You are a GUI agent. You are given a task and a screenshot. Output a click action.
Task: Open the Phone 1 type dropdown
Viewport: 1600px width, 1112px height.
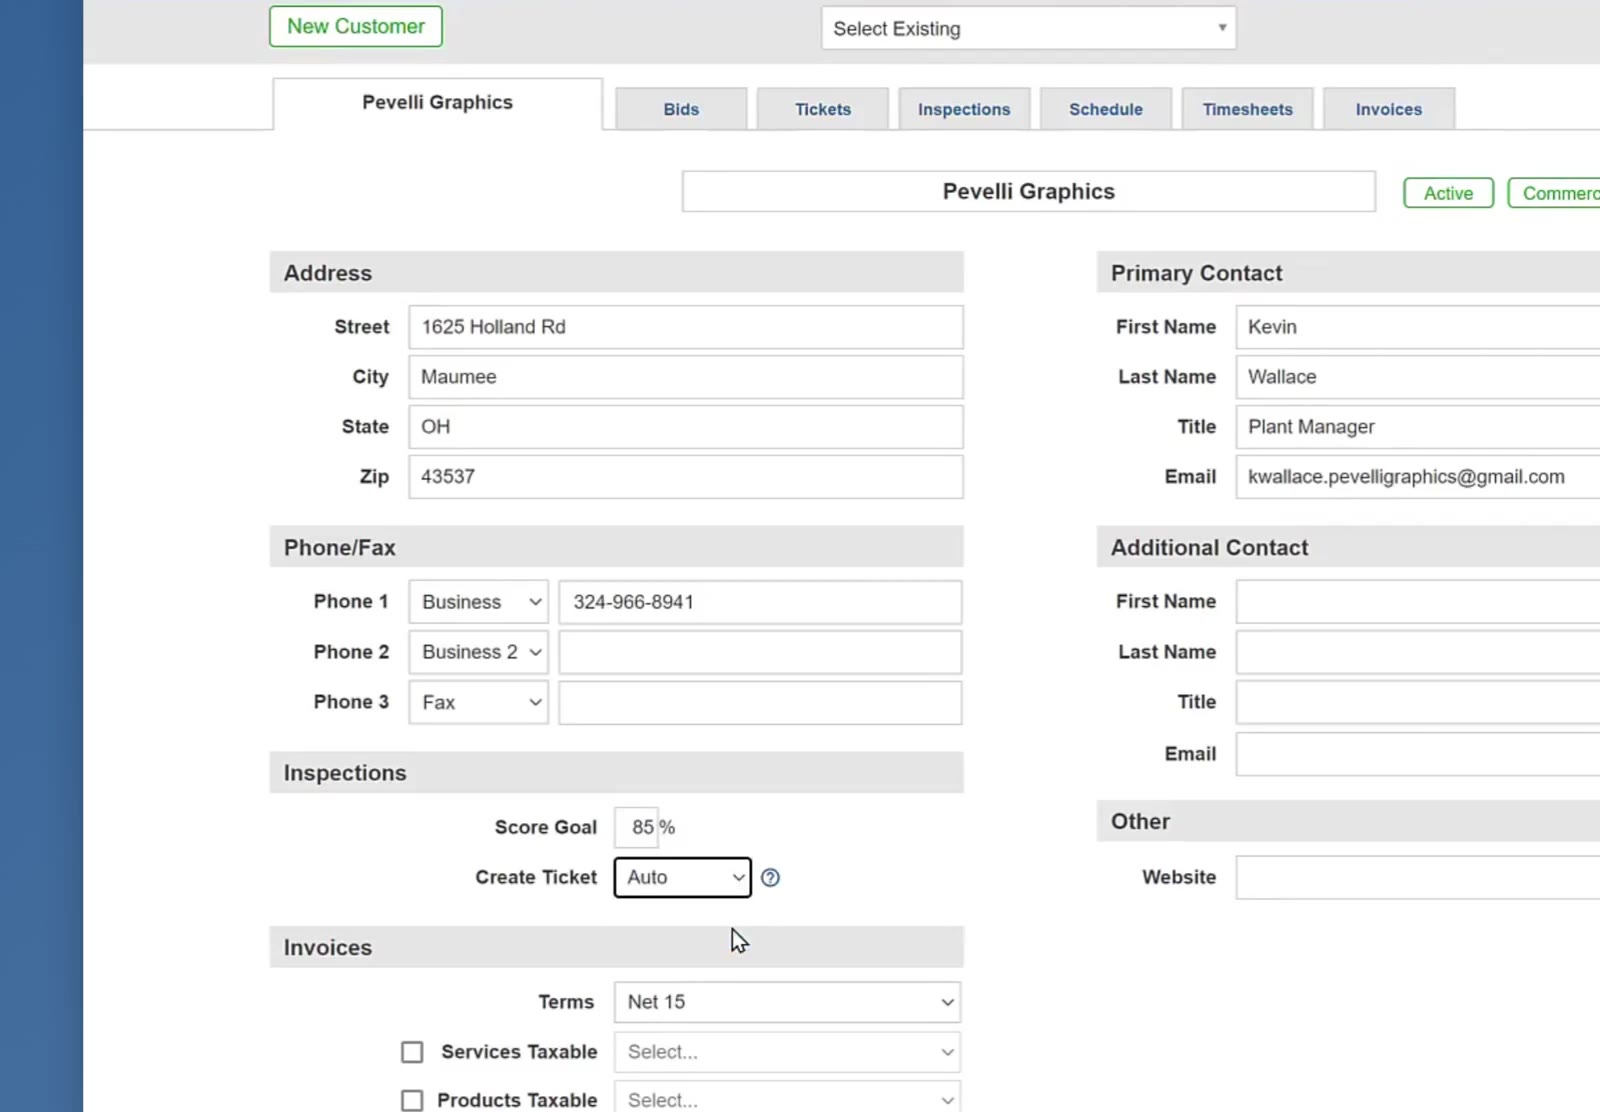pyautogui.click(x=479, y=602)
